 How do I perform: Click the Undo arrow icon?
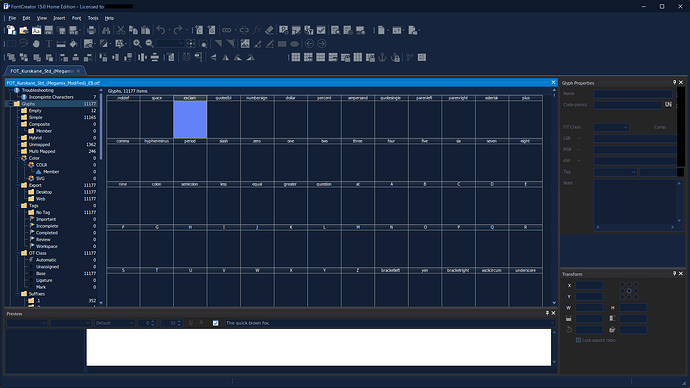pyautogui.click(x=161, y=30)
